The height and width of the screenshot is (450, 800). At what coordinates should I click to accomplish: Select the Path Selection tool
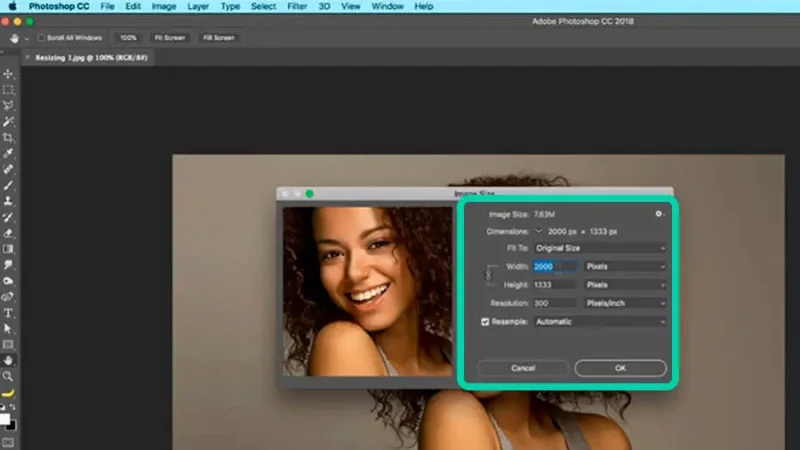coord(8,329)
